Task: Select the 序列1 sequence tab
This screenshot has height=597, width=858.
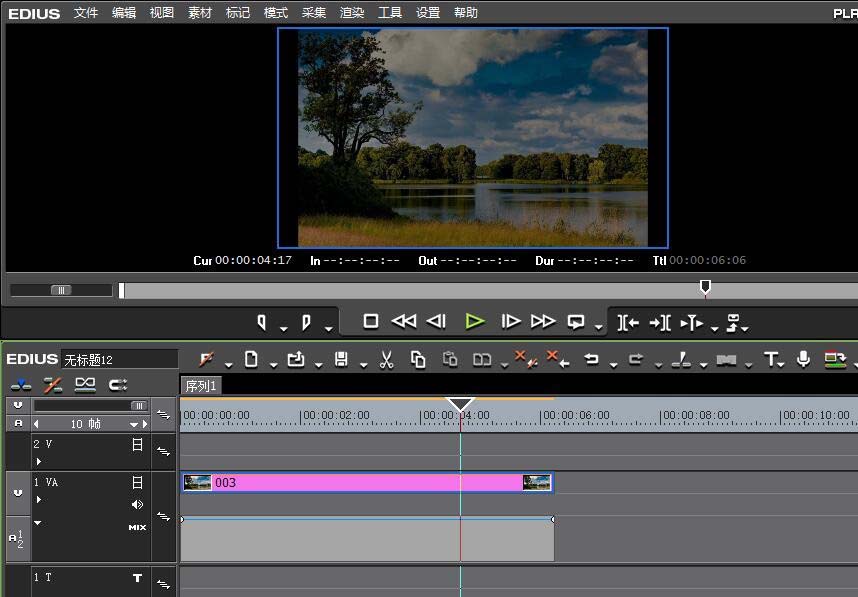Action: click(201, 386)
